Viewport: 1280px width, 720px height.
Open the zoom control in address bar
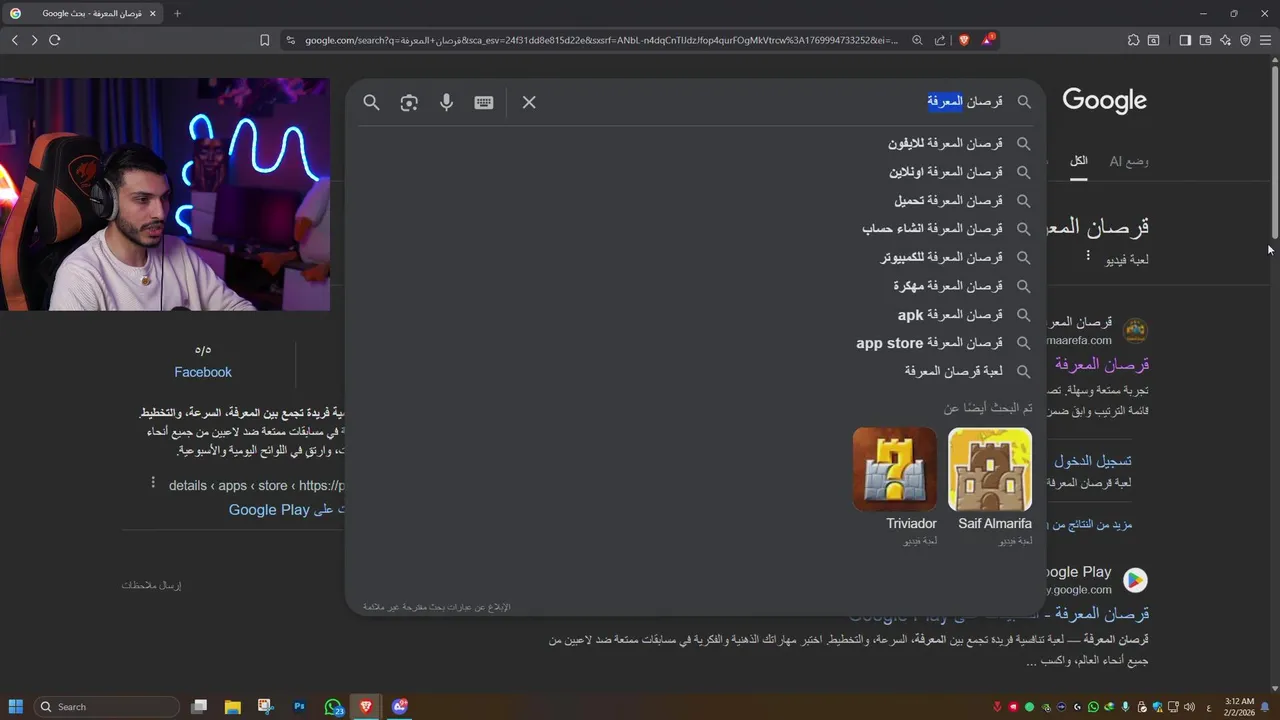(915, 40)
